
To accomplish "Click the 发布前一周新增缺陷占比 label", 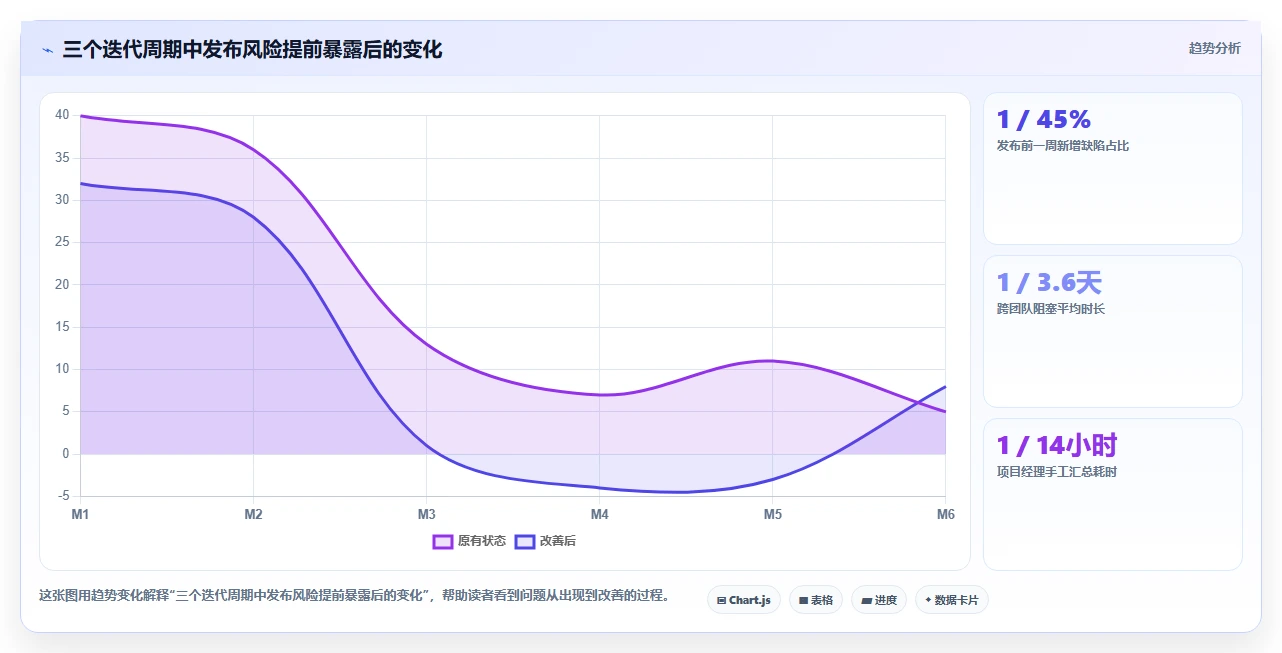I will [x=1063, y=146].
